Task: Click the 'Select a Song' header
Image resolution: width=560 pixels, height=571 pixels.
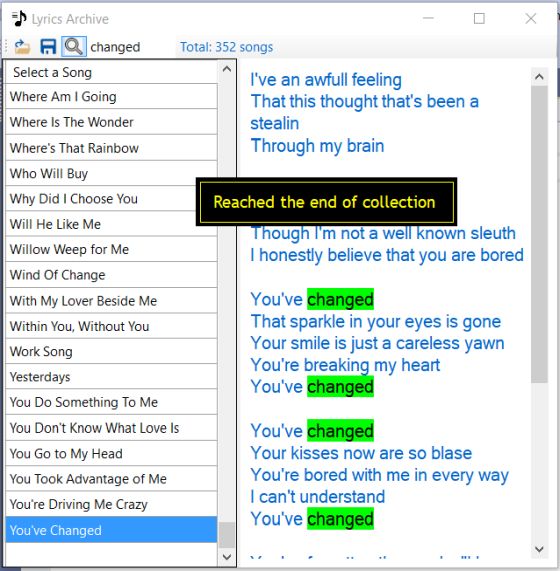Action: click(111, 72)
